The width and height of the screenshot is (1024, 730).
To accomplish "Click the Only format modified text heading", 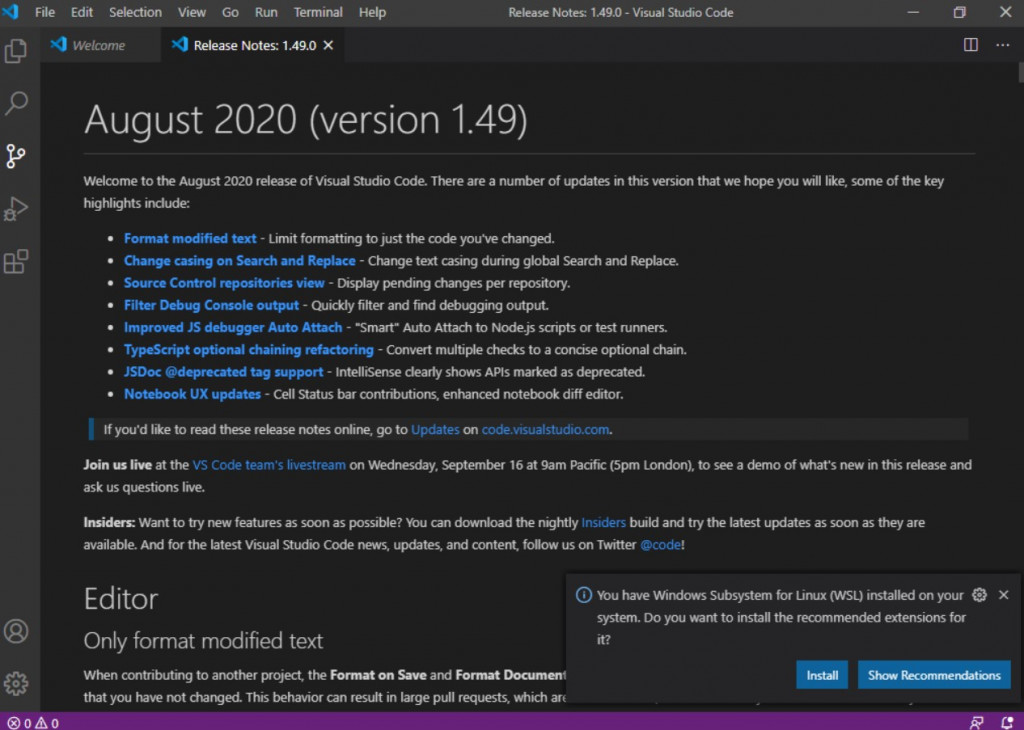I will coord(203,641).
